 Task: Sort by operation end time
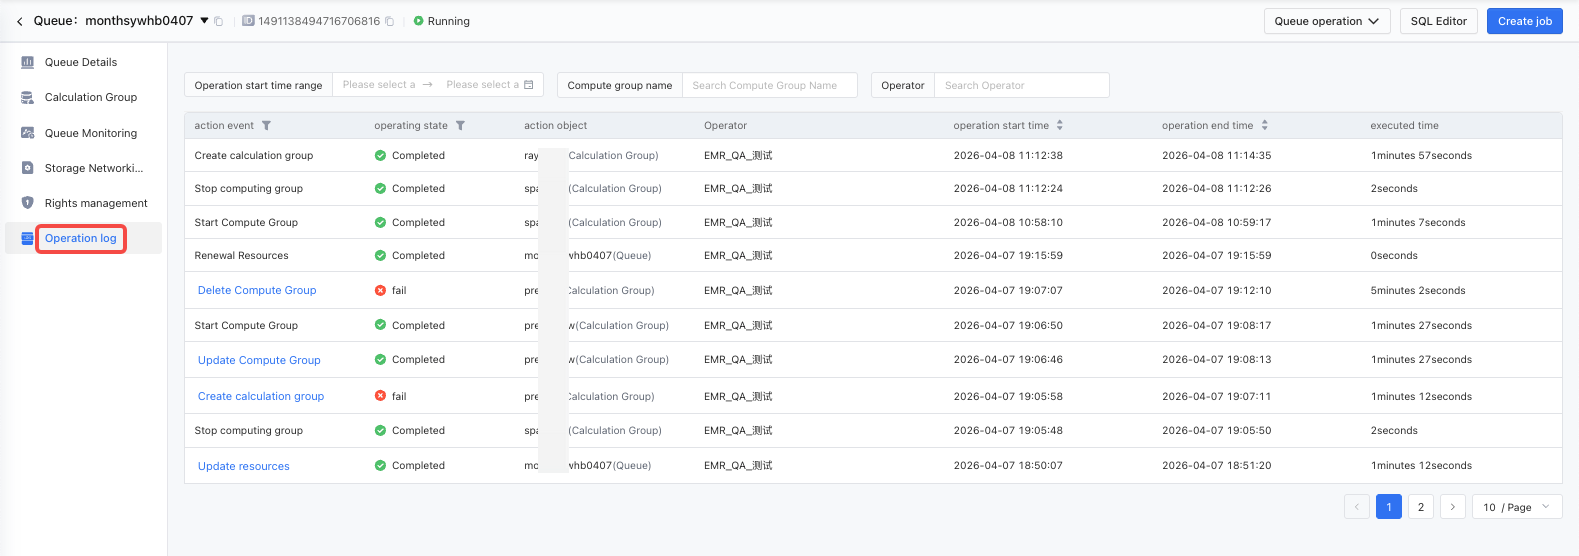click(1264, 126)
